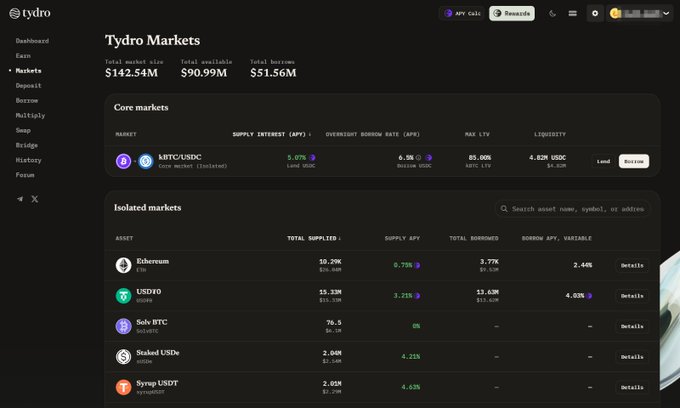Viewport: 680px width, 408px height.
Task: Click the Ethereum token icon
Action: click(x=124, y=265)
